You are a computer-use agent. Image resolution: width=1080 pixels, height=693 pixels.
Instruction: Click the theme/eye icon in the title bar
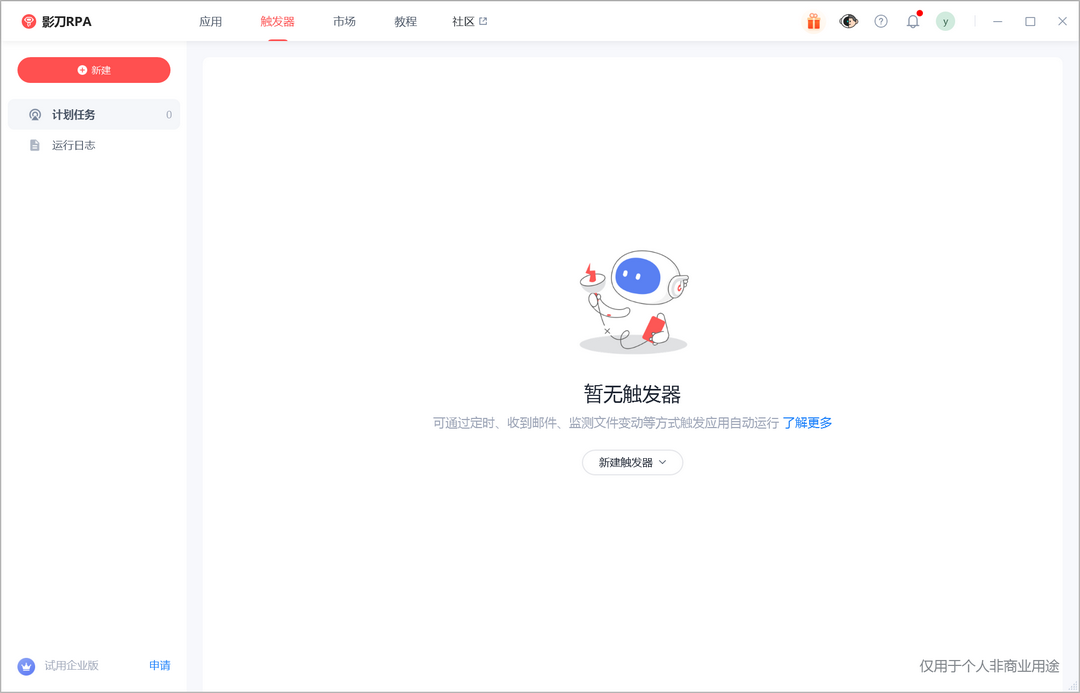[x=847, y=20]
